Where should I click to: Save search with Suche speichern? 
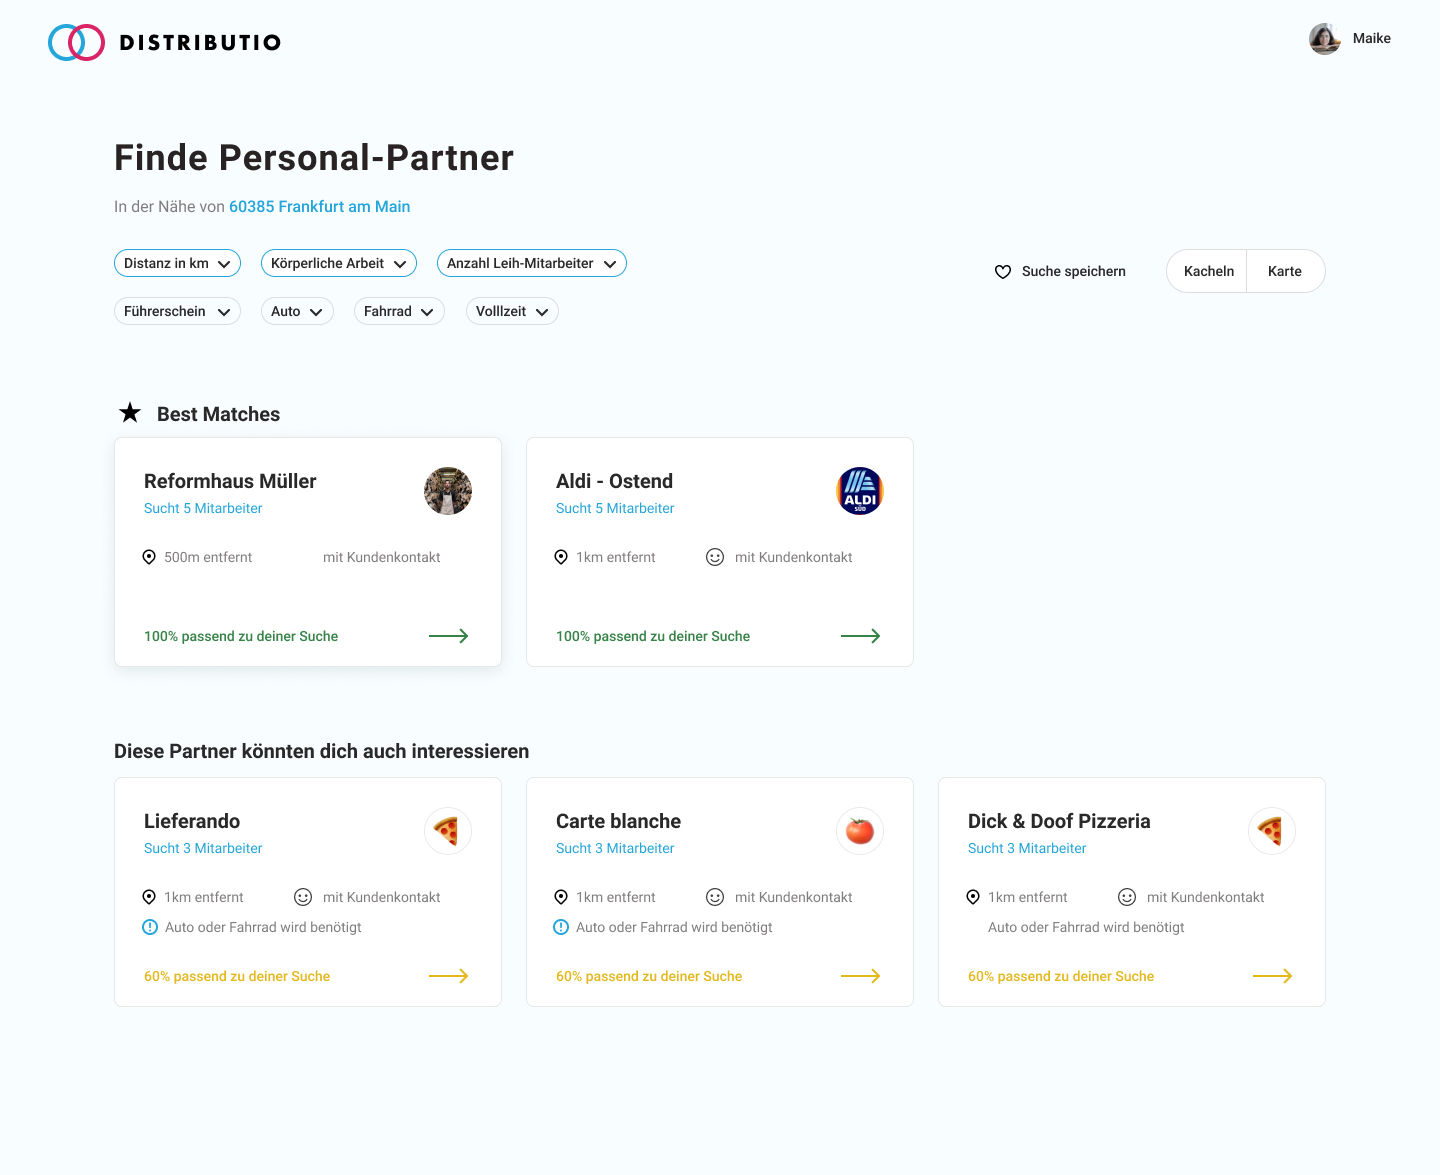tap(1060, 271)
